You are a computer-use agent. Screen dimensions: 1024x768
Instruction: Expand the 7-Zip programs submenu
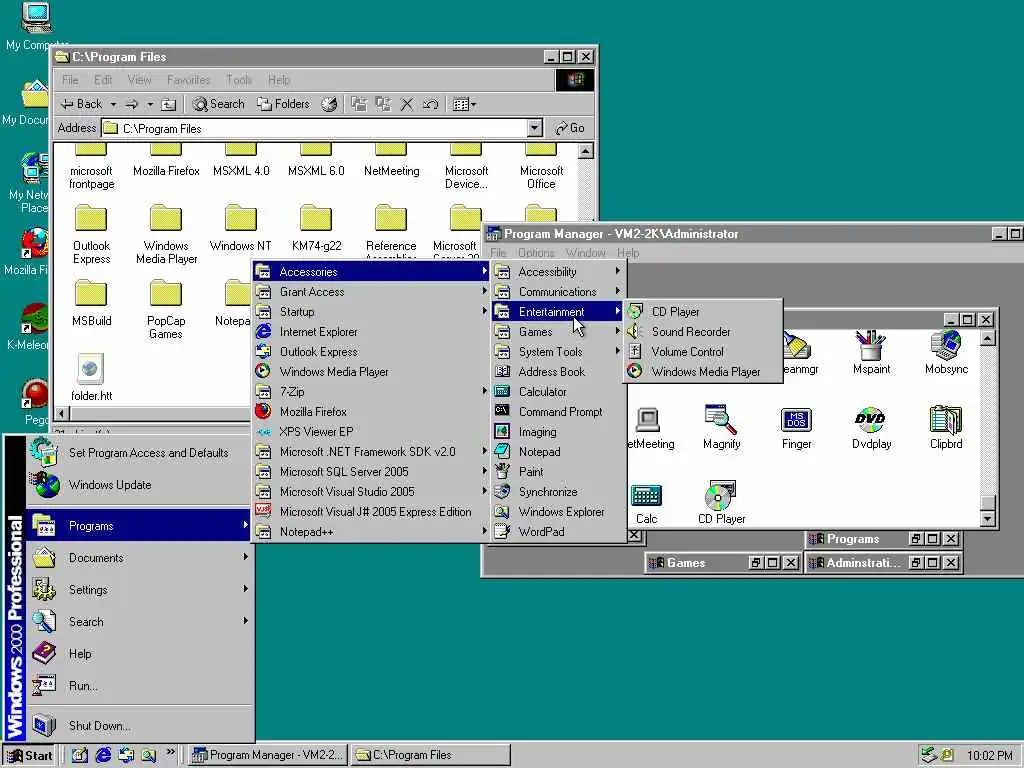tap(371, 392)
